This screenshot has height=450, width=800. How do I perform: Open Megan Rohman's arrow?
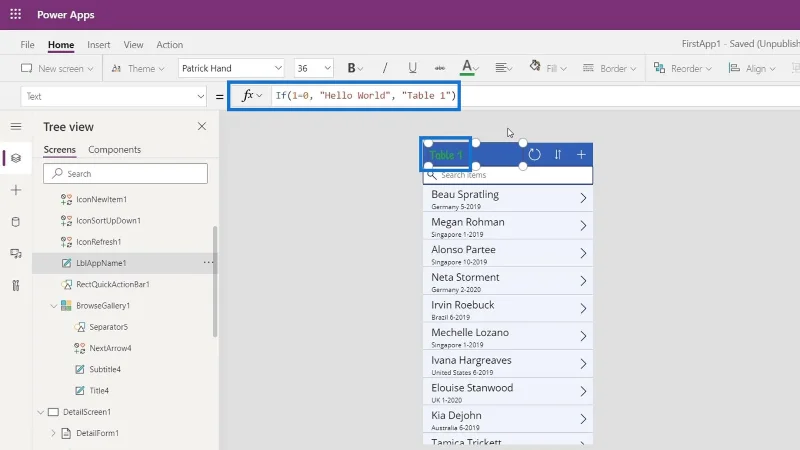click(x=583, y=226)
